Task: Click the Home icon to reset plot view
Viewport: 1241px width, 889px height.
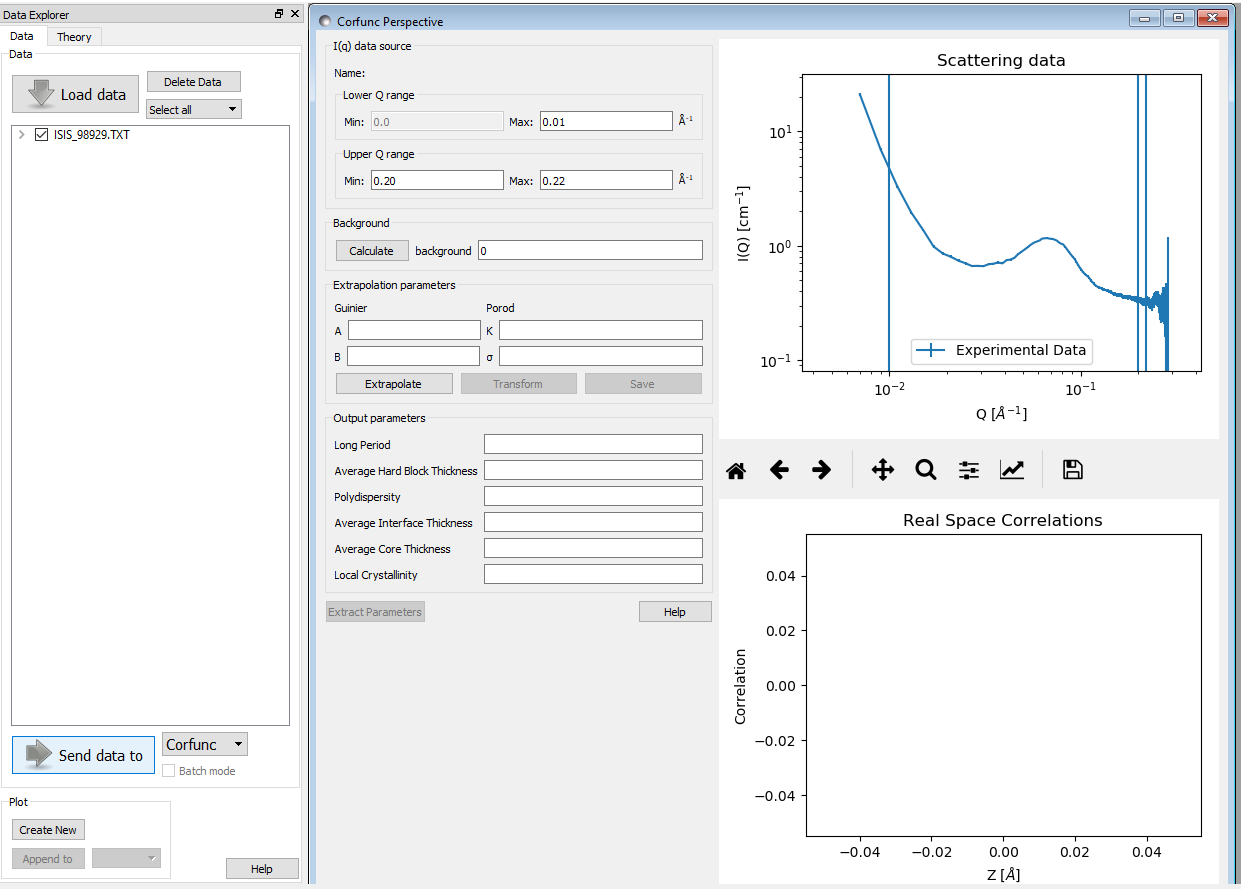Action: [736, 469]
